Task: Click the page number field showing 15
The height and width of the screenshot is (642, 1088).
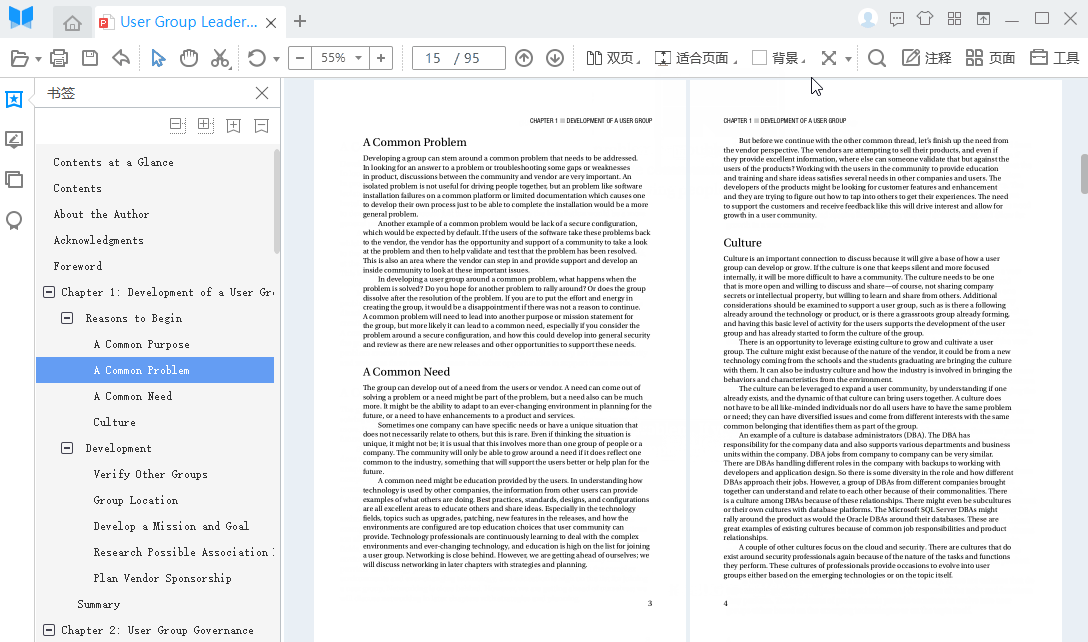Action: click(x=433, y=58)
